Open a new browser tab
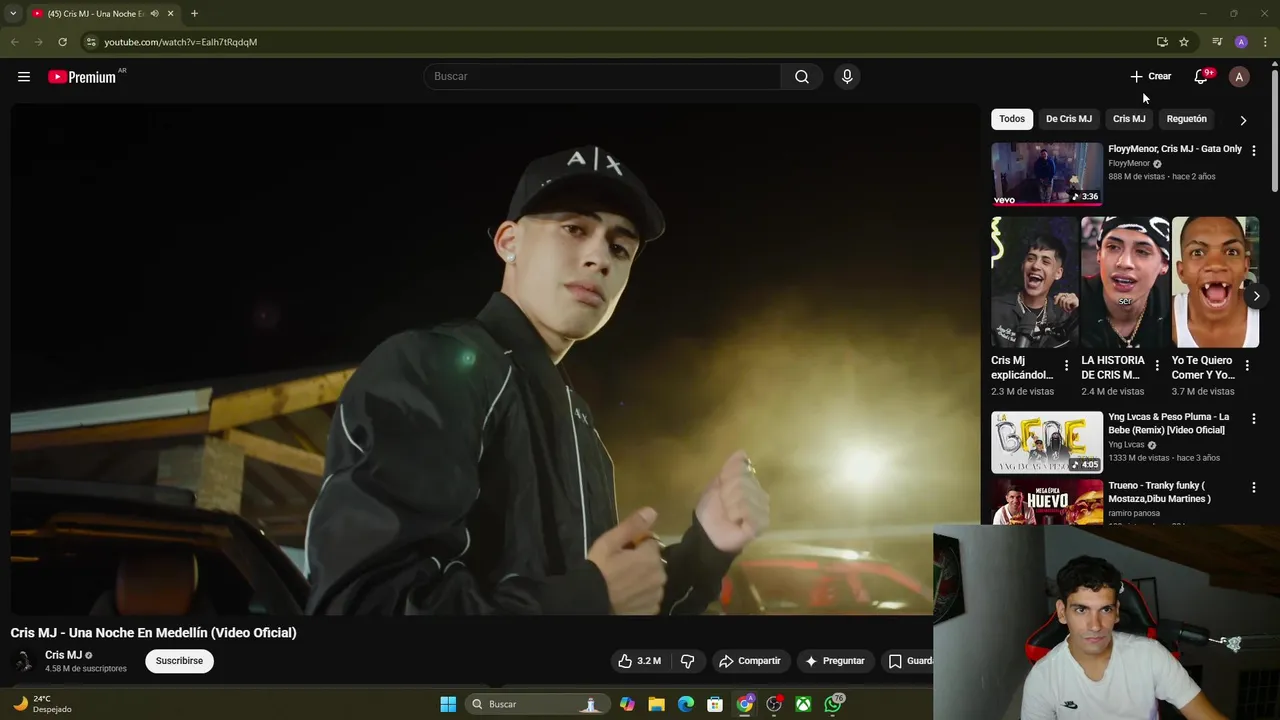 tap(194, 14)
